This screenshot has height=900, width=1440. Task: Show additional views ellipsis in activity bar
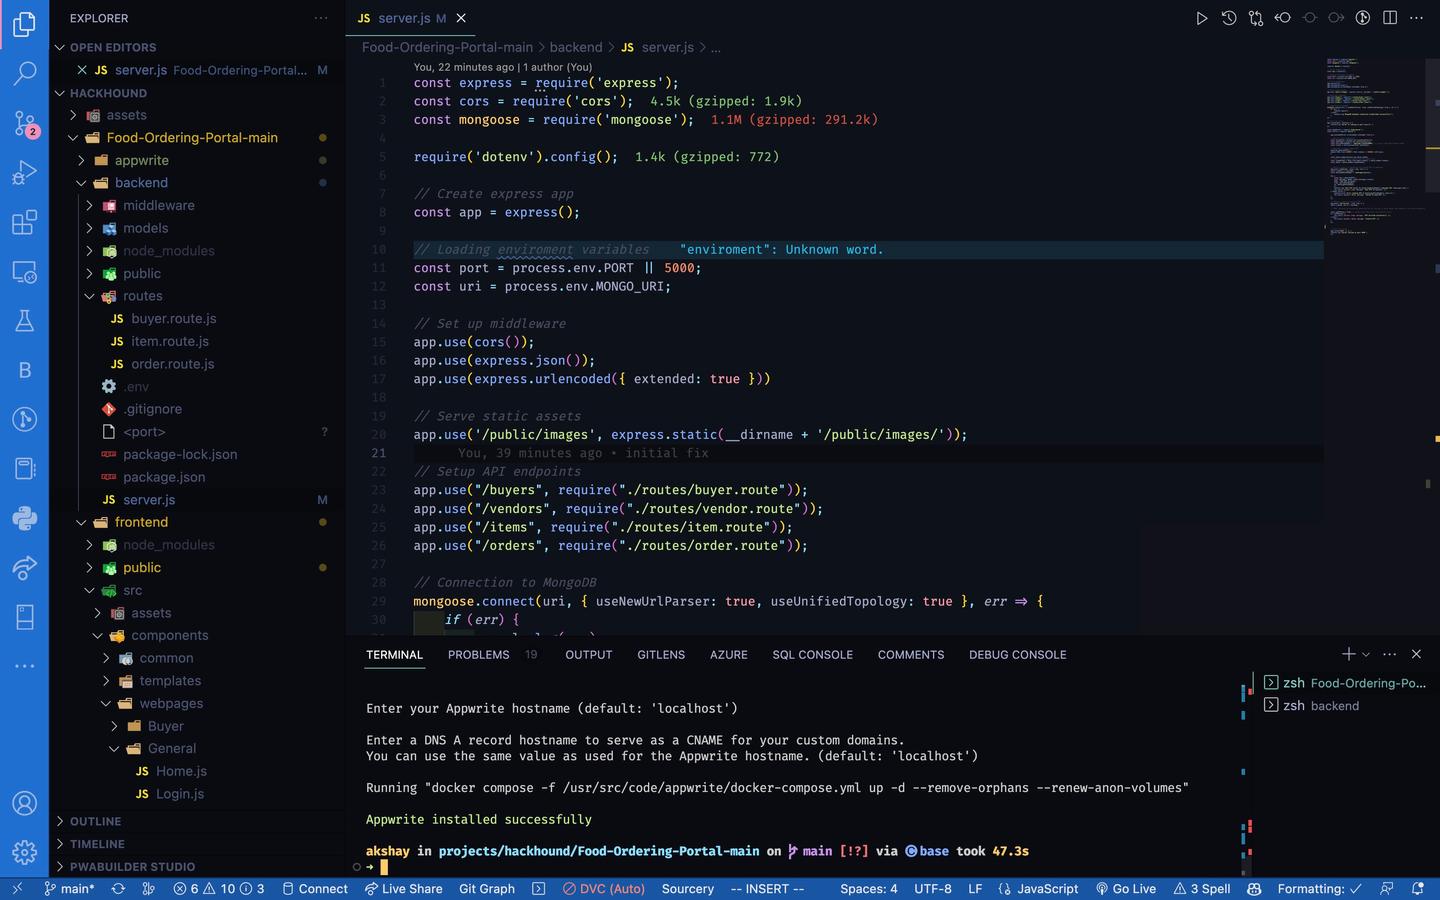click(x=24, y=666)
